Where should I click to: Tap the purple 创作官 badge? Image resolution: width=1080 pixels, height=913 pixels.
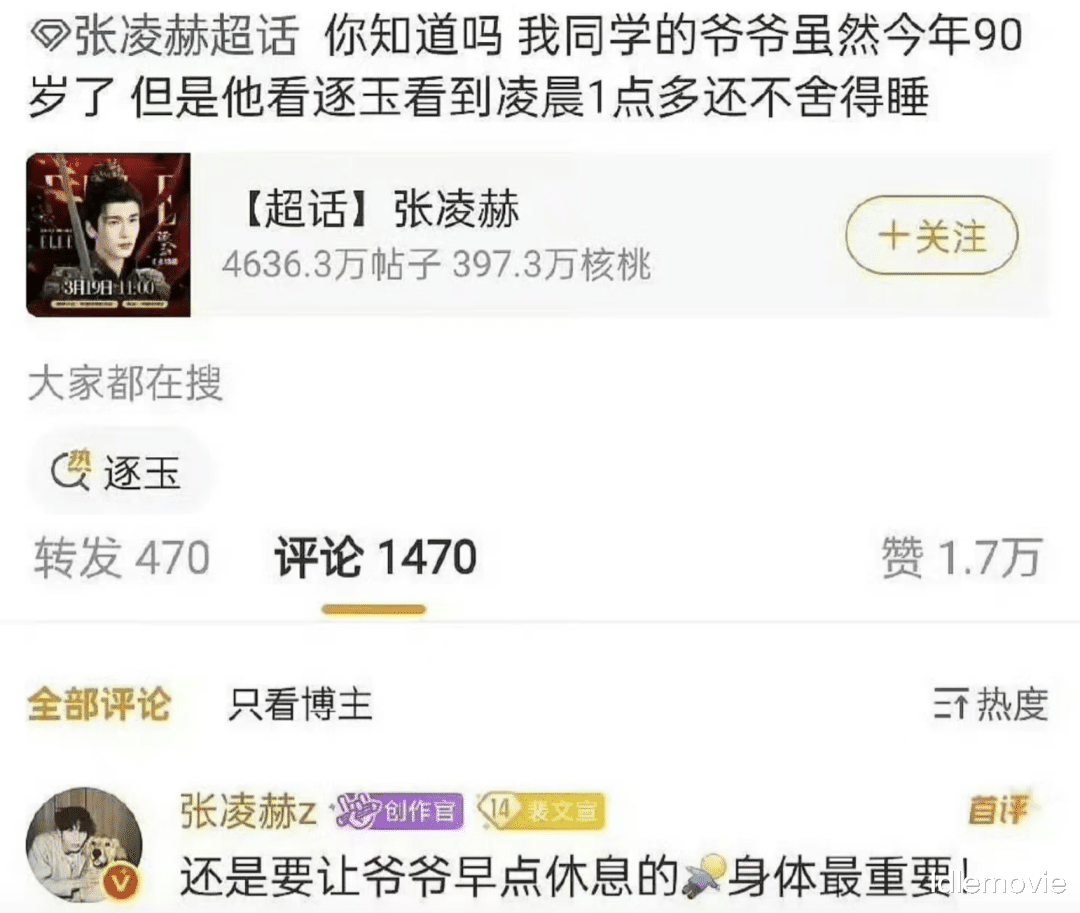pos(399,812)
